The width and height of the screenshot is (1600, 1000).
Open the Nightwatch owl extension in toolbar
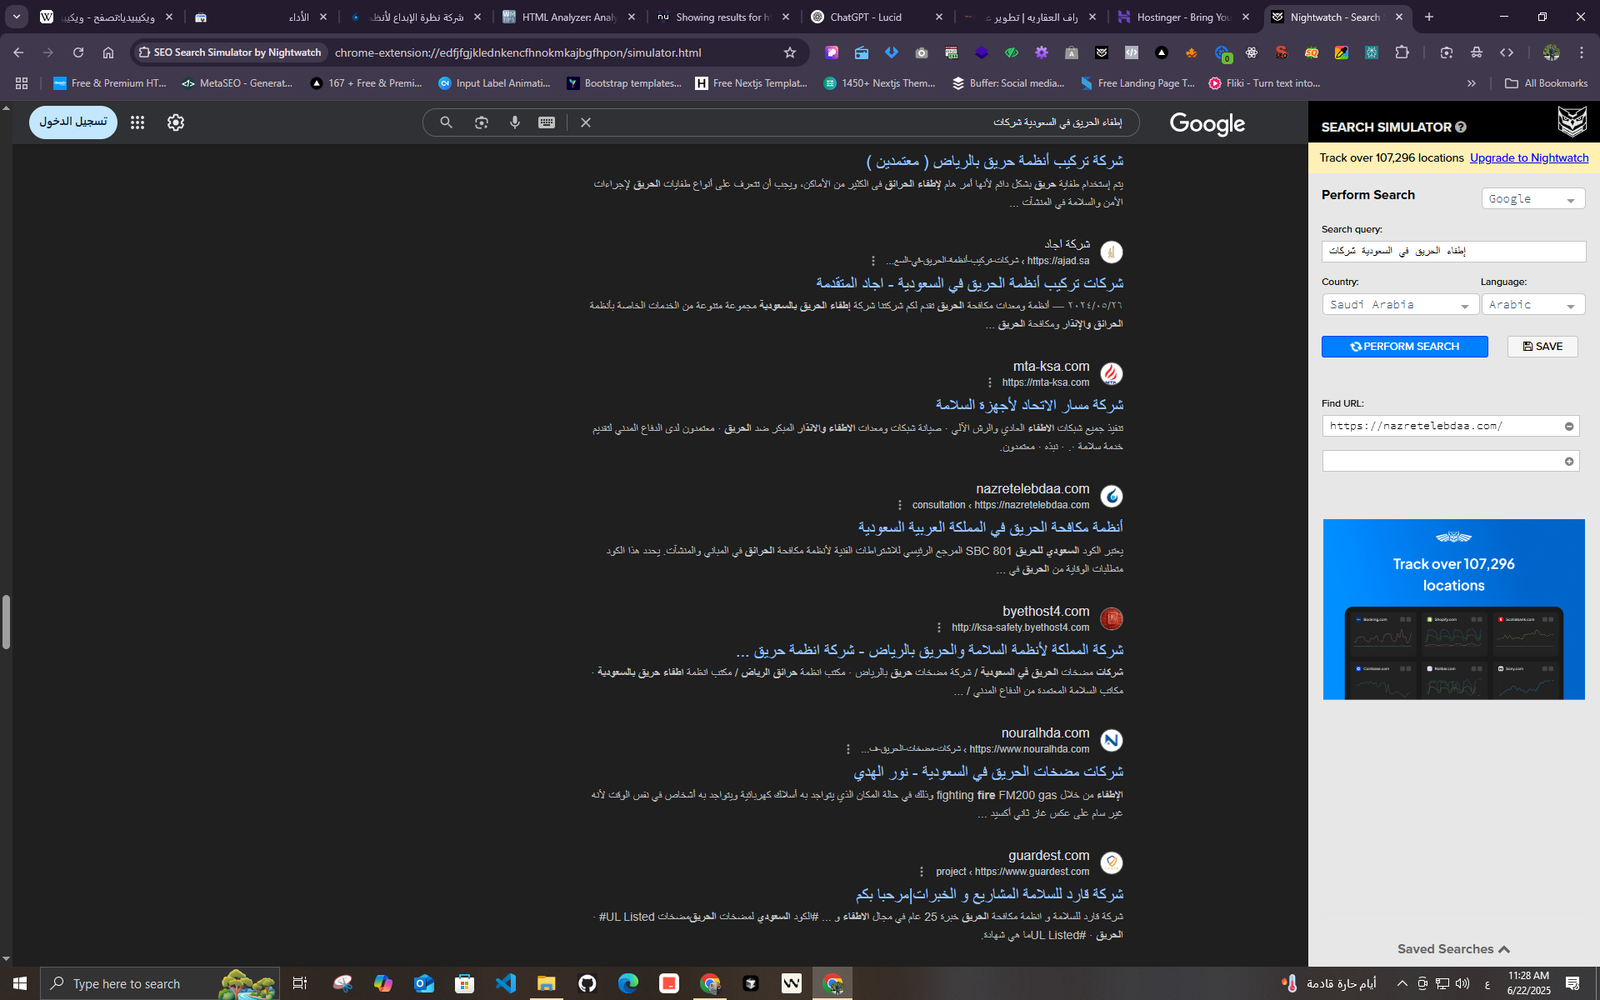(x=1101, y=52)
